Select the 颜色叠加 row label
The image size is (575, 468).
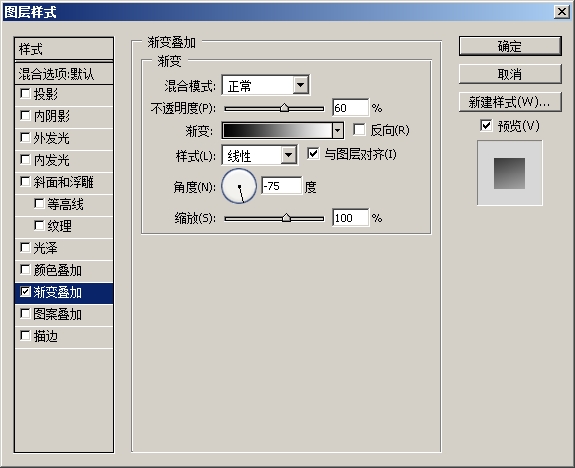click(x=58, y=270)
